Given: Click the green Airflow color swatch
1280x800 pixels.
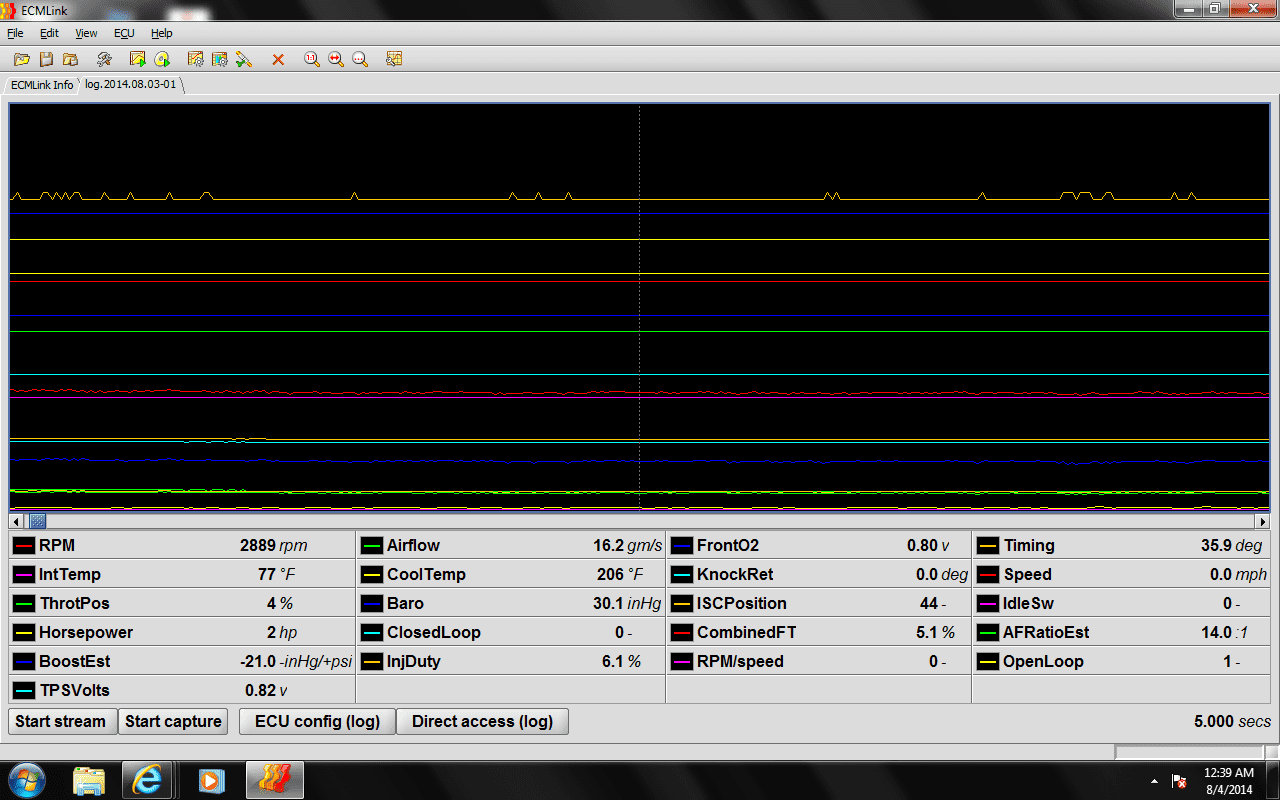Looking at the screenshot, I should coord(372,546).
